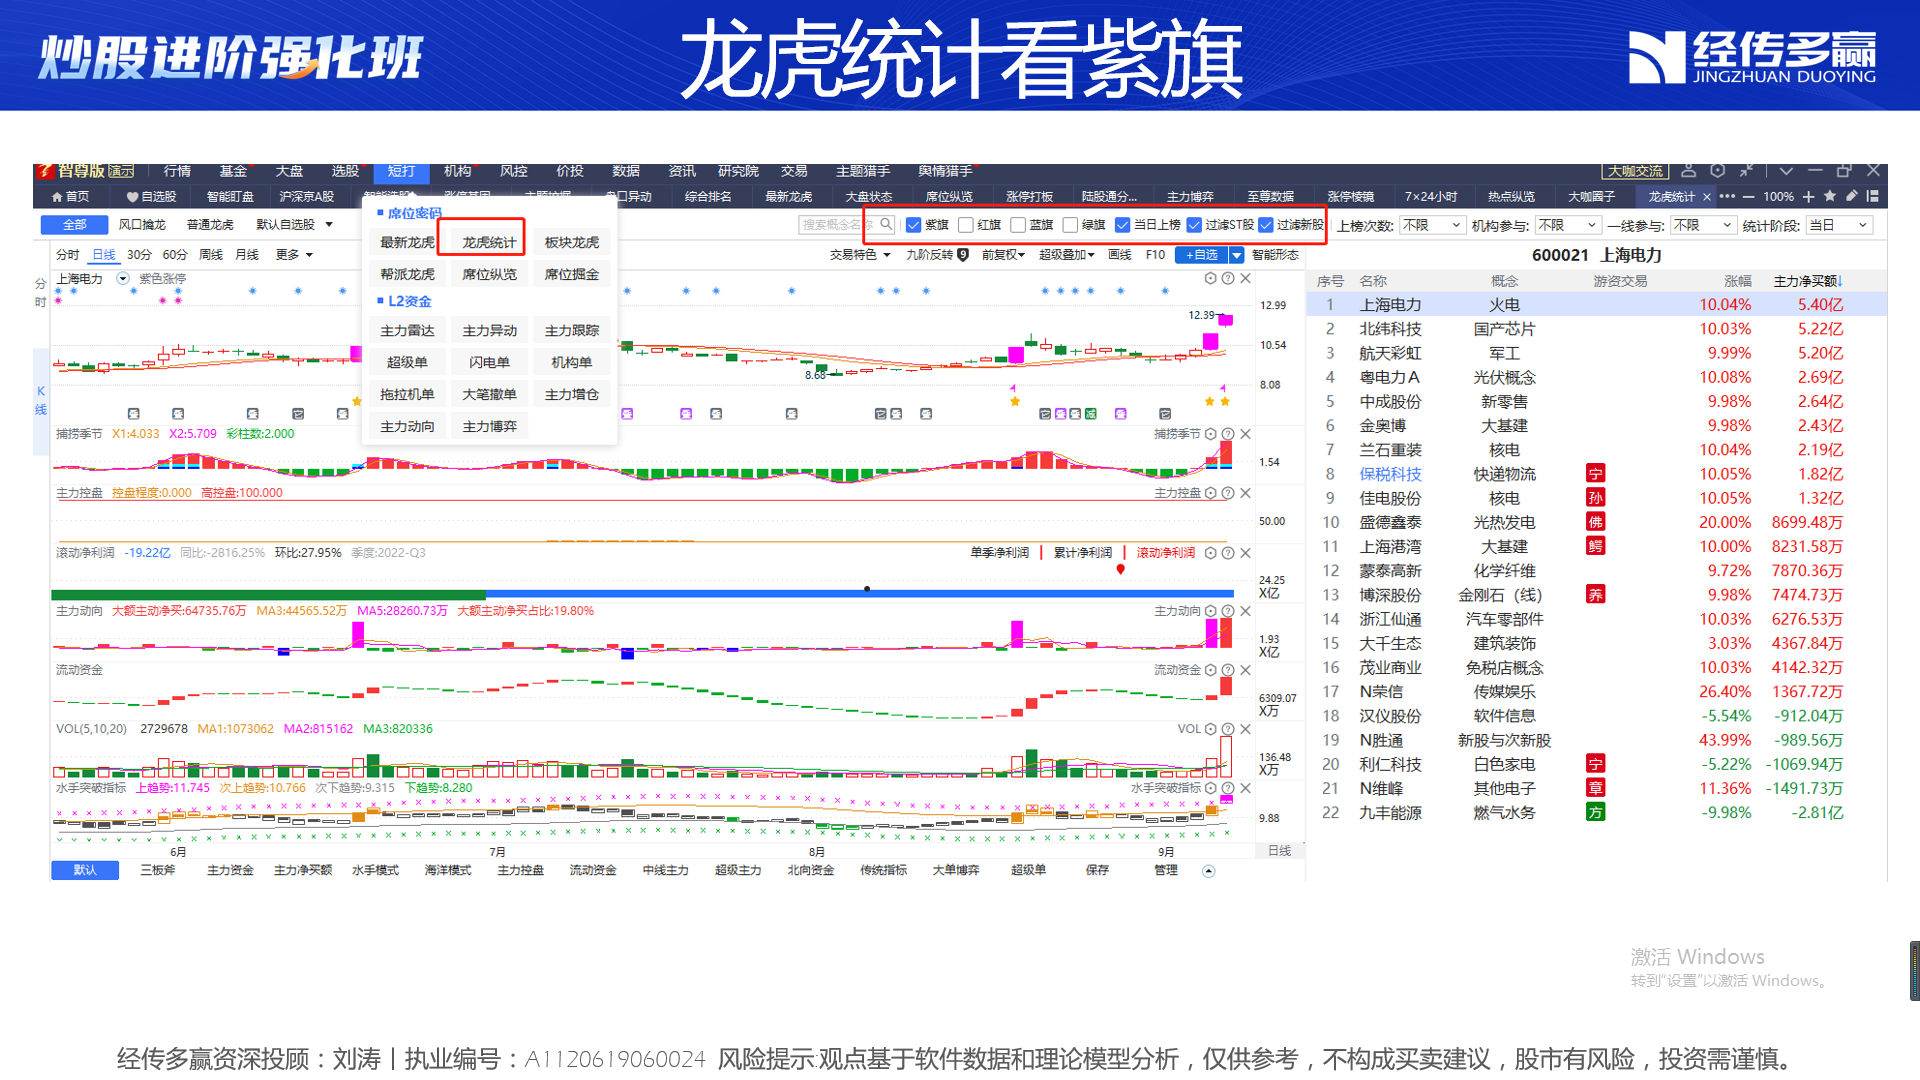This screenshot has height=1080, width=1920.
Task: Open the 短打 main menu
Action: (x=401, y=171)
